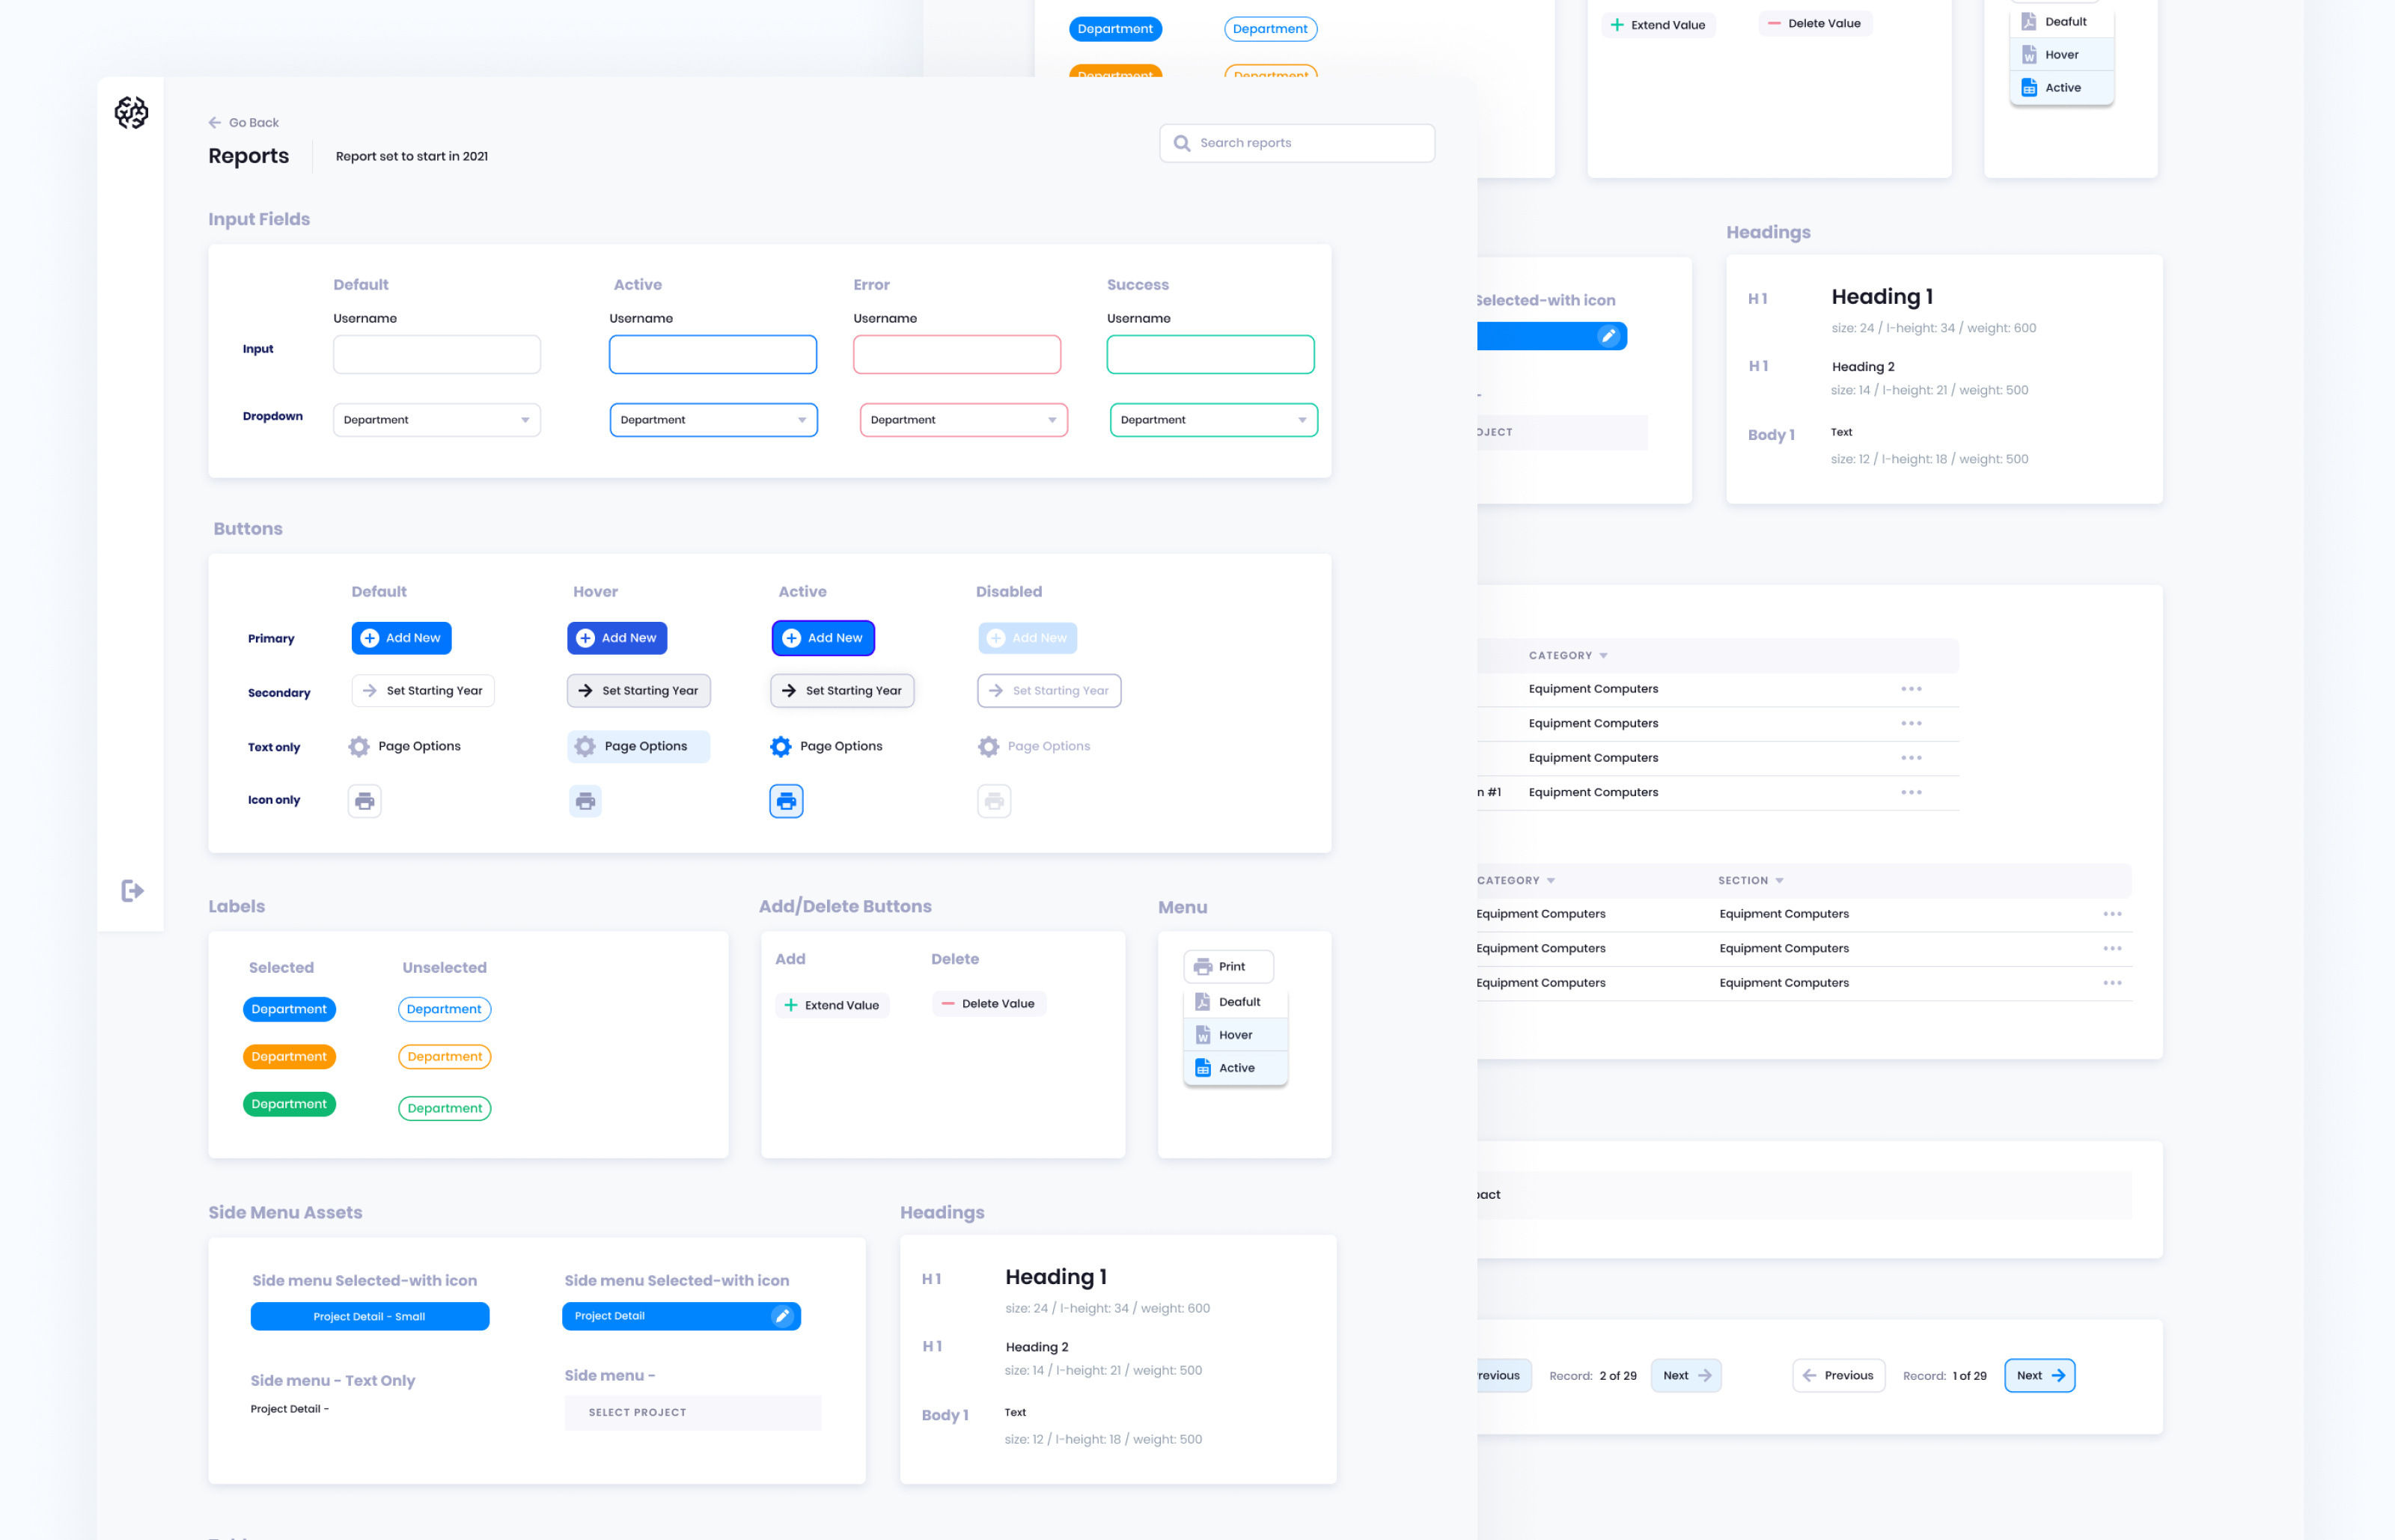Select the Active item in the Menu panel
Viewport: 2395px width, 1540px height.
click(1236, 1067)
